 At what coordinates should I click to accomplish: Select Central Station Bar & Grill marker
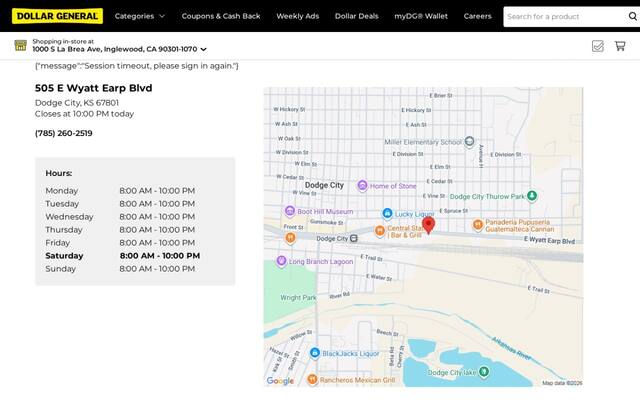[380, 231]
